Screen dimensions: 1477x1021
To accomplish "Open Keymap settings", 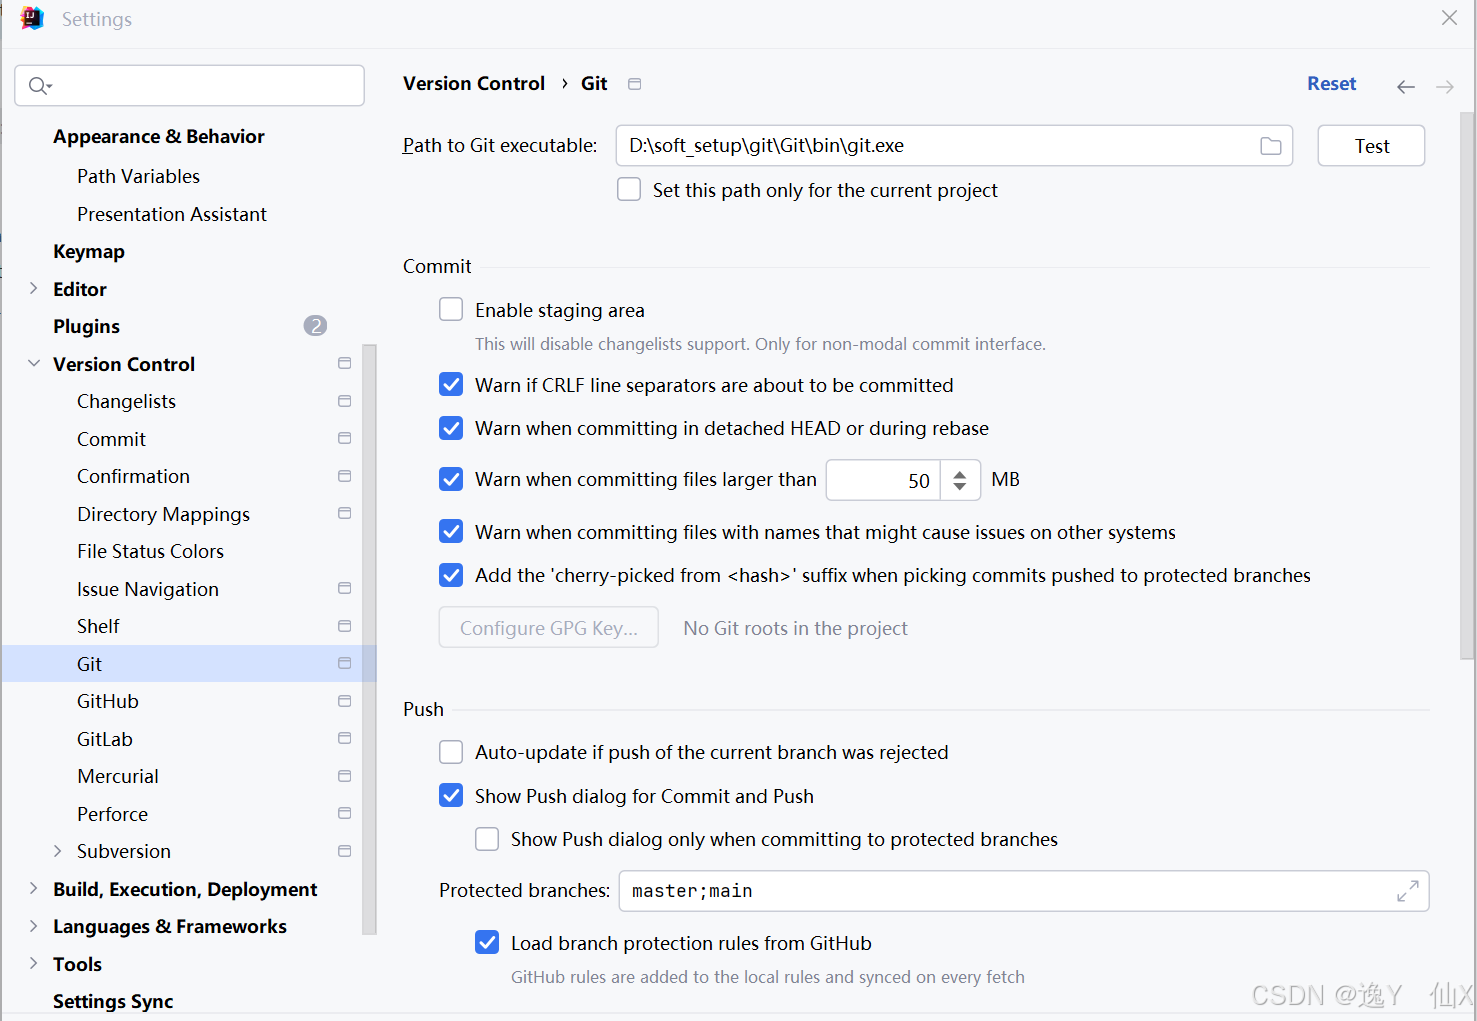I will click(x=89, y=252).
